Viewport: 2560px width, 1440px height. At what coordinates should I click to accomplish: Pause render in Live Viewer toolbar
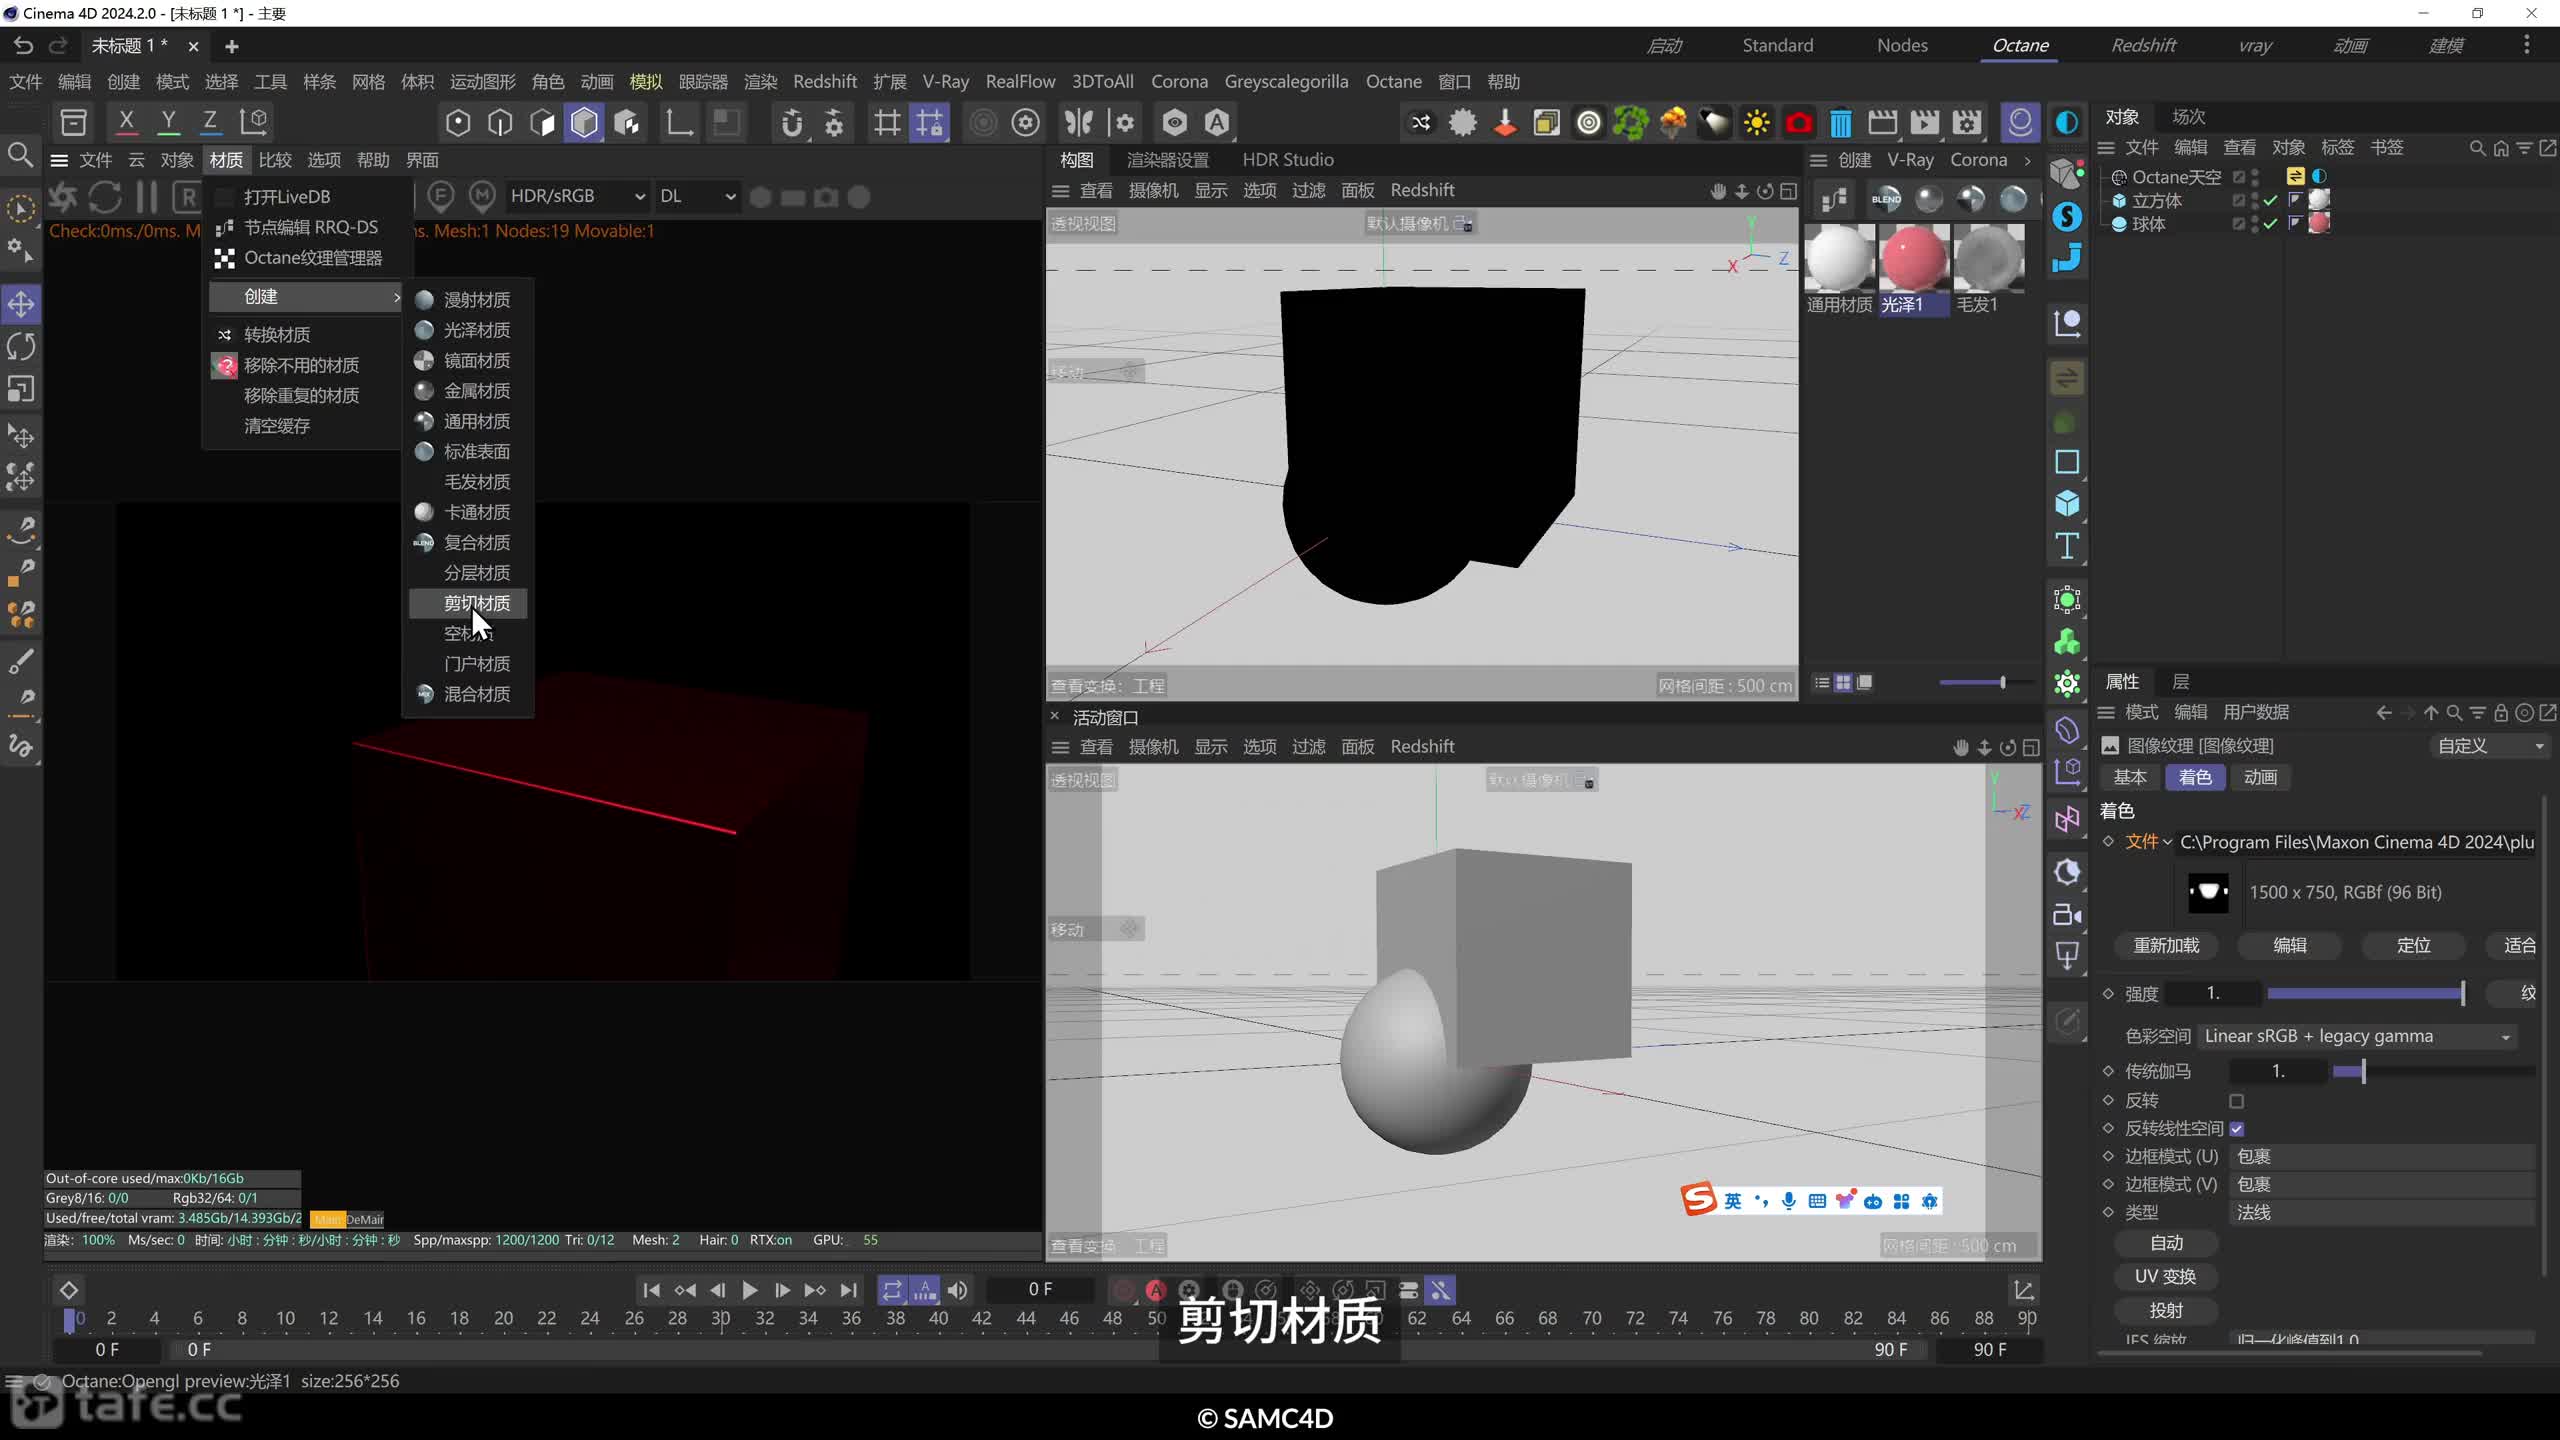146,197
